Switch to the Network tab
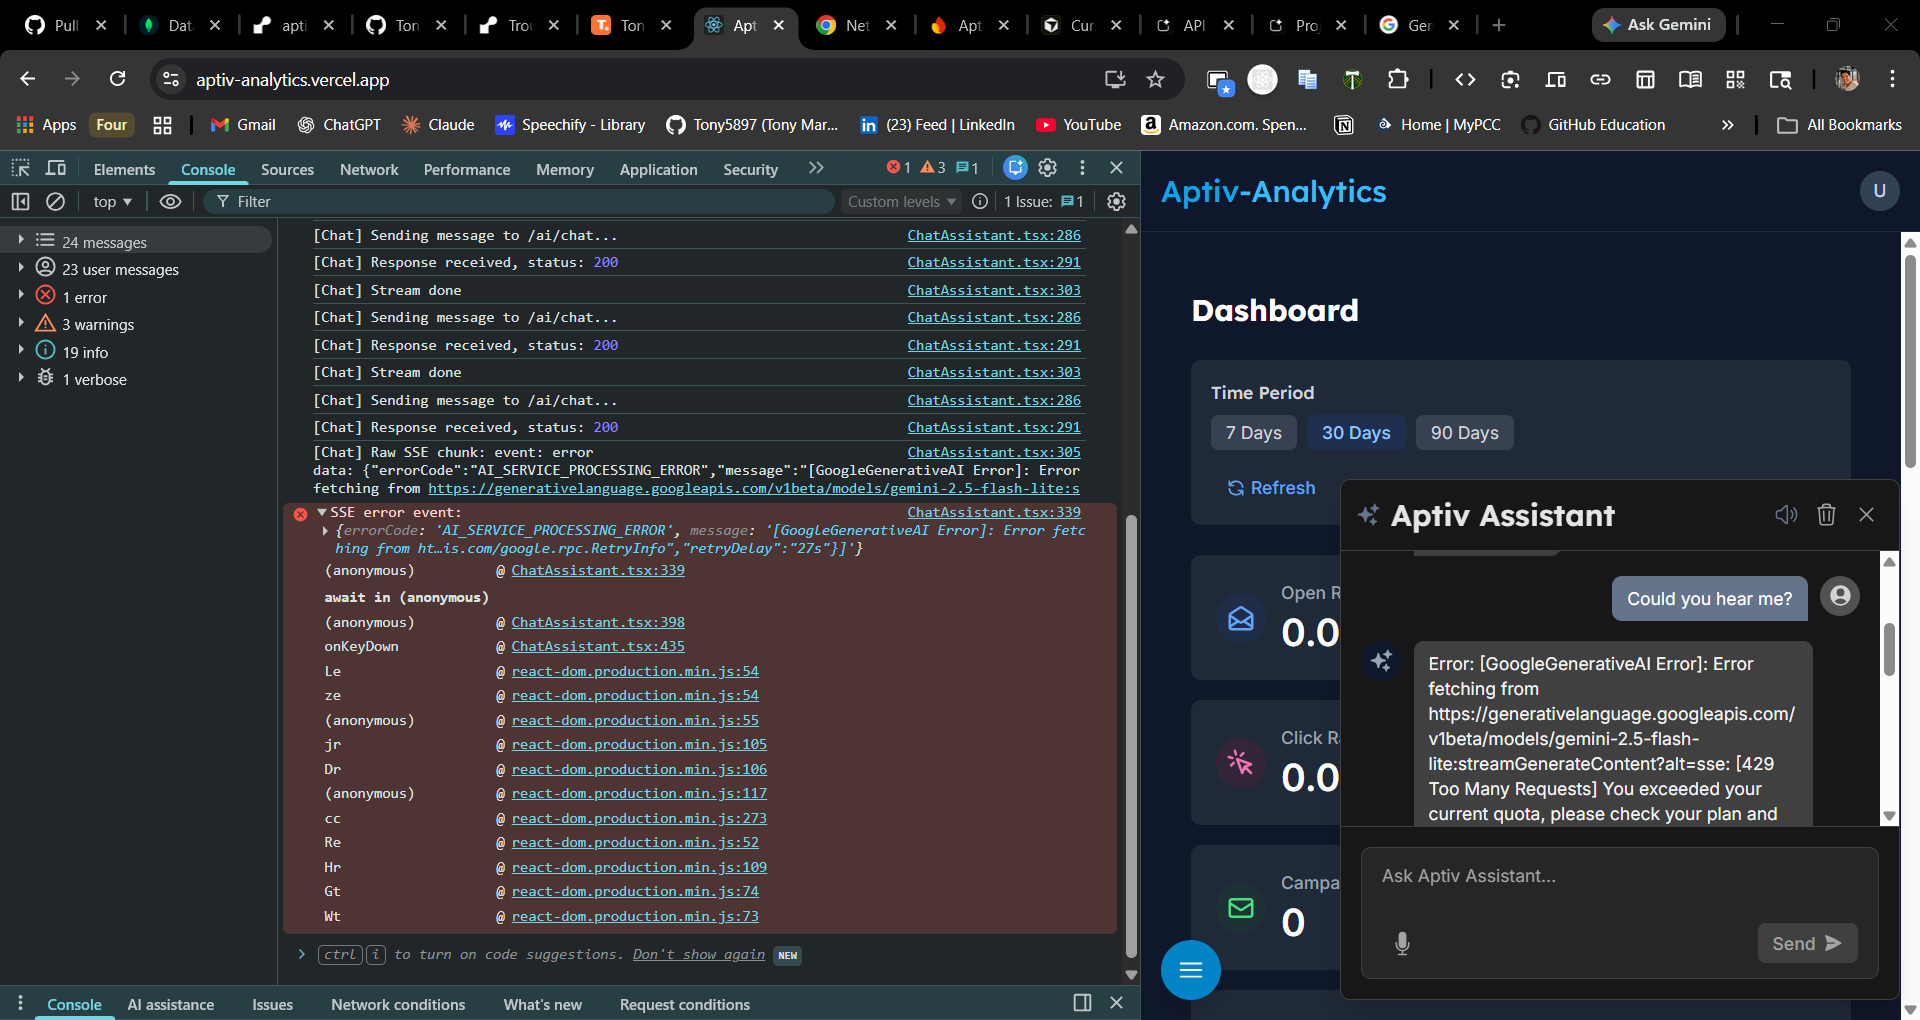This screenshot has height=1020, width=1920. point(368,170)
